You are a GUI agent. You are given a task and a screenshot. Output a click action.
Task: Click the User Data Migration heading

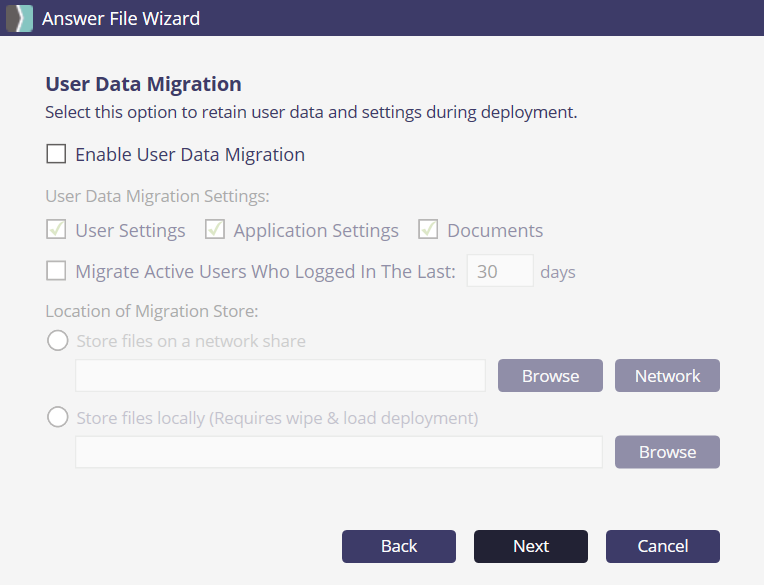pos(144,85)
